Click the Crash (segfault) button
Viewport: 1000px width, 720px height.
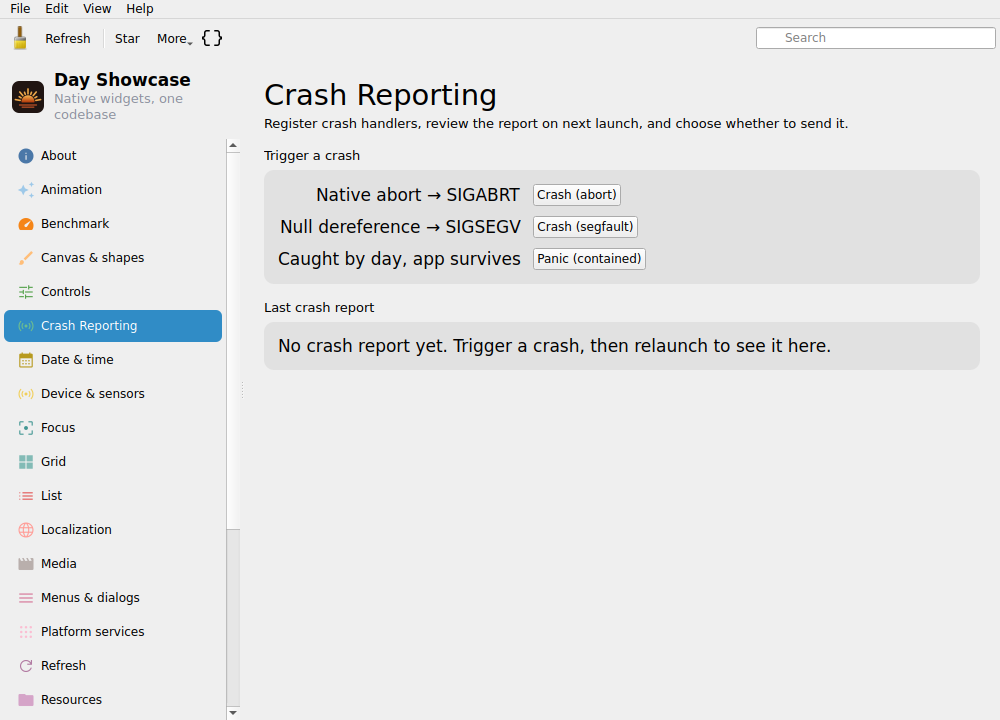[x=585, y=226]
